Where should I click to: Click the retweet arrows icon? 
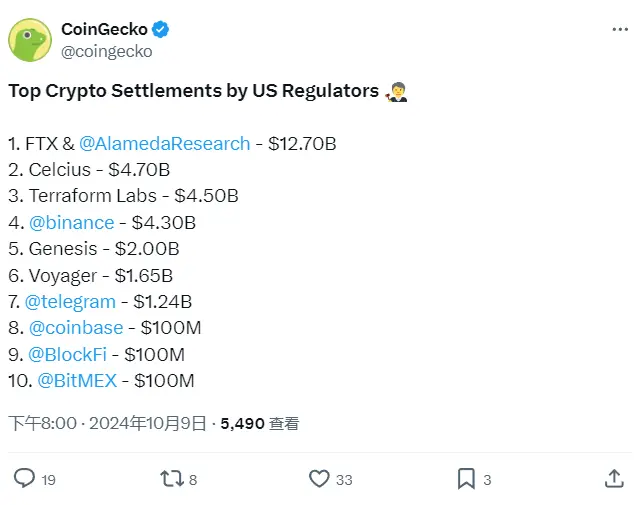(x=171, y=479)
